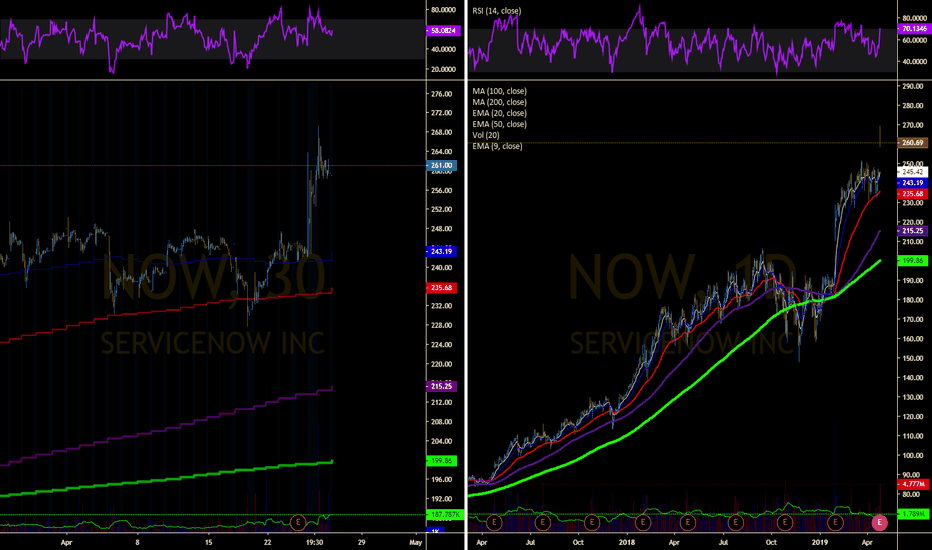The height and width of the screenshot is (550, 932).
Task: Select the EMA (9, close) indicator legend
Action: coord(498,146)
